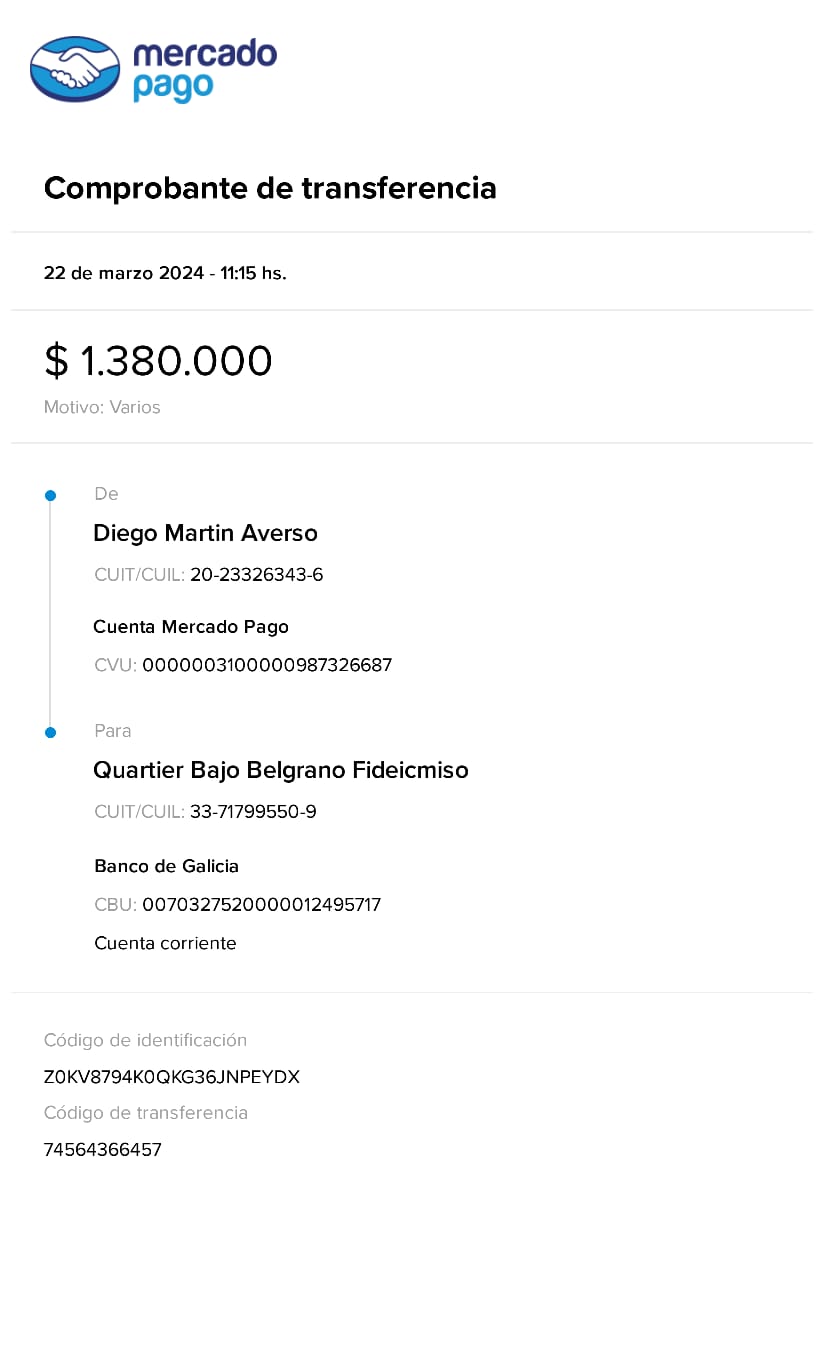The width and height of the screenshot is (823, 1370).
Task: Click the Mercado Pago handshake logo icon
Action: (75, 69)
